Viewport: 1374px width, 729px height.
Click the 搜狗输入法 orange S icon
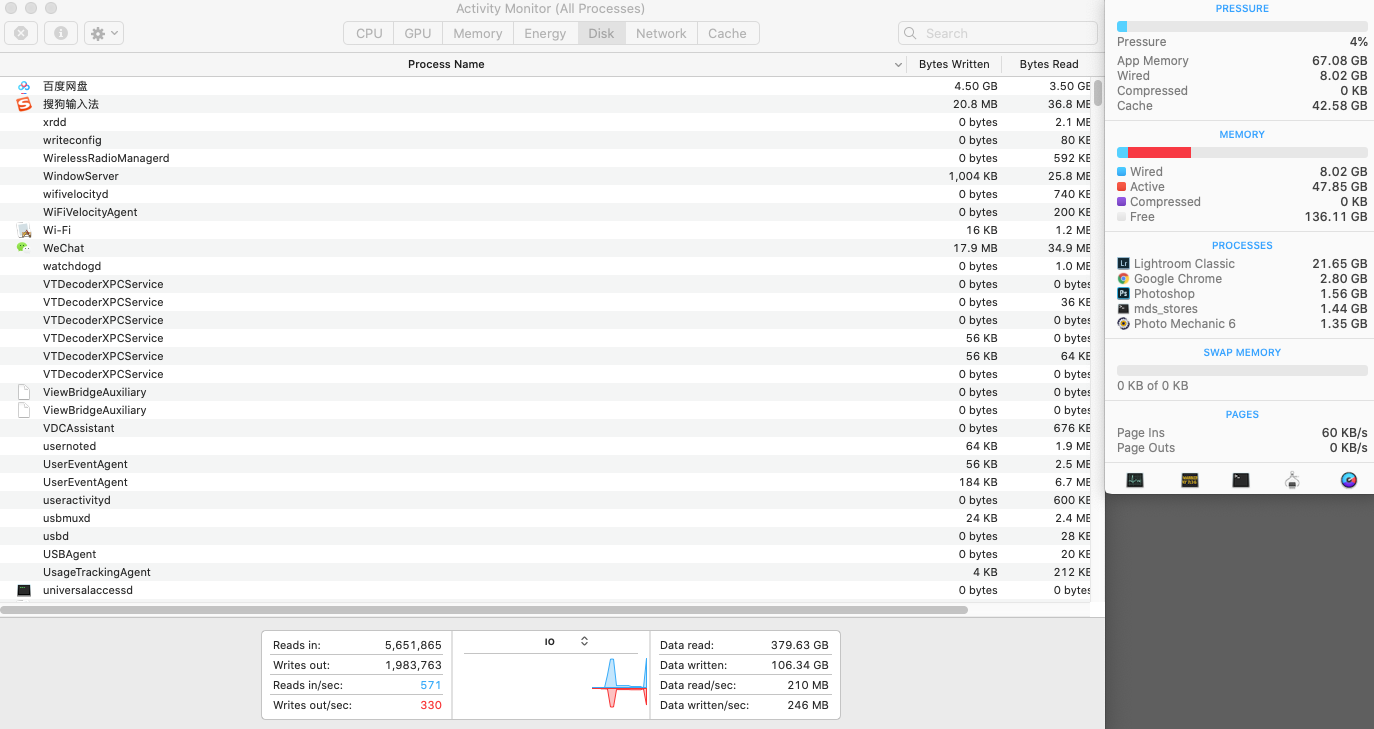pos(24,104)
